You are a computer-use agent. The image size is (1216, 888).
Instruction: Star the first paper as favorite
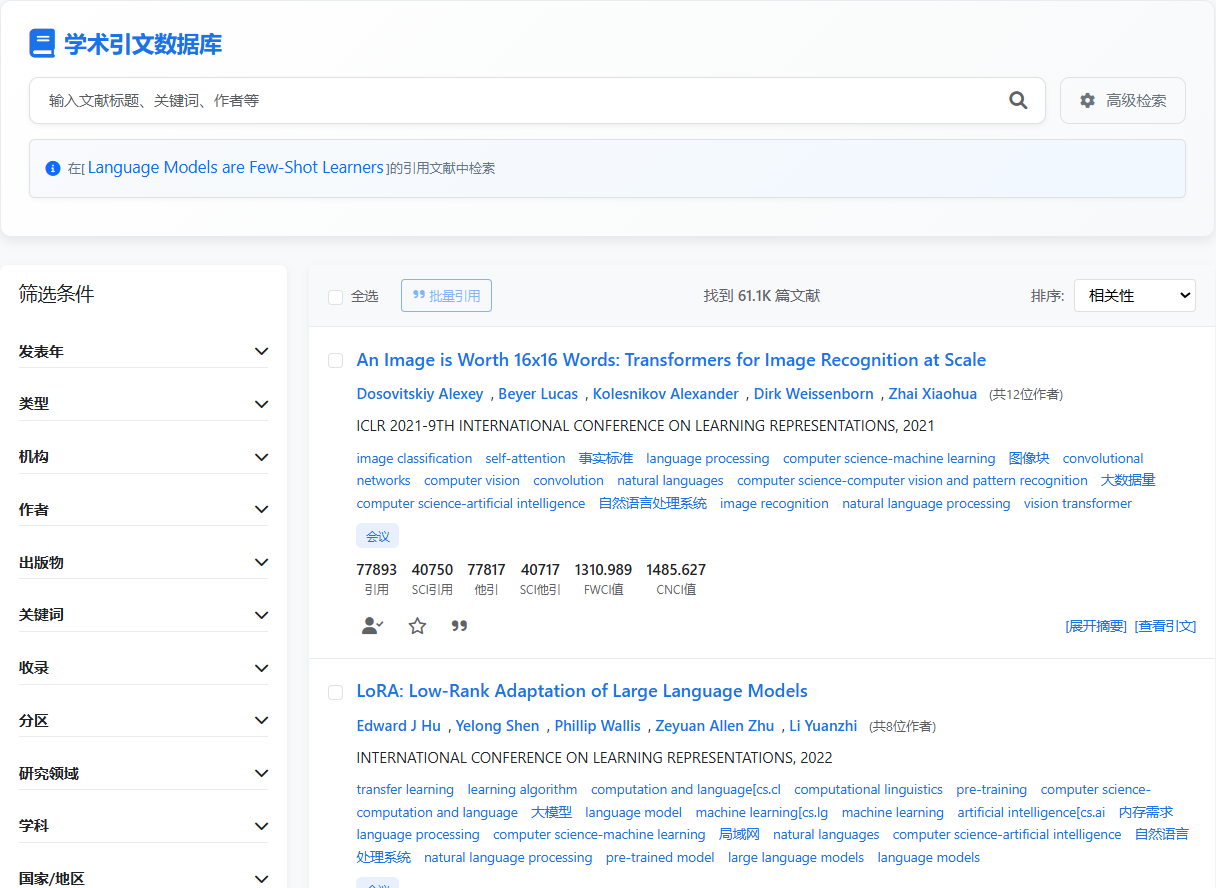click(417, 626)
